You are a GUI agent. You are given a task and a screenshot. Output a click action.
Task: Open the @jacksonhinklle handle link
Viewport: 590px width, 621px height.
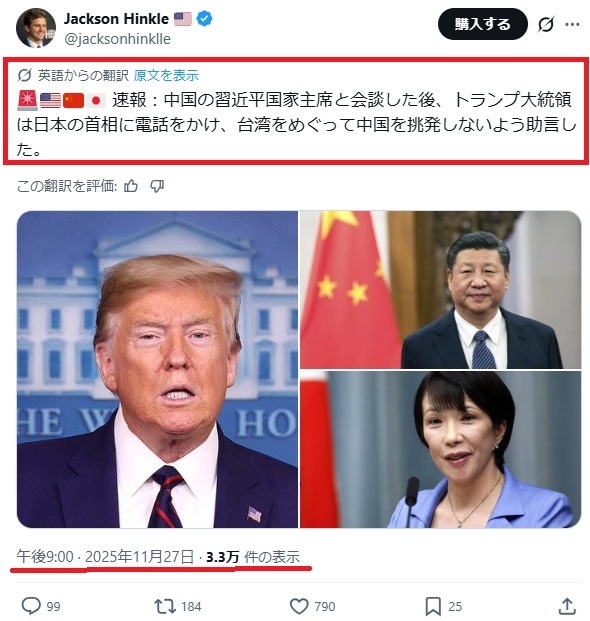click(117, 39)
